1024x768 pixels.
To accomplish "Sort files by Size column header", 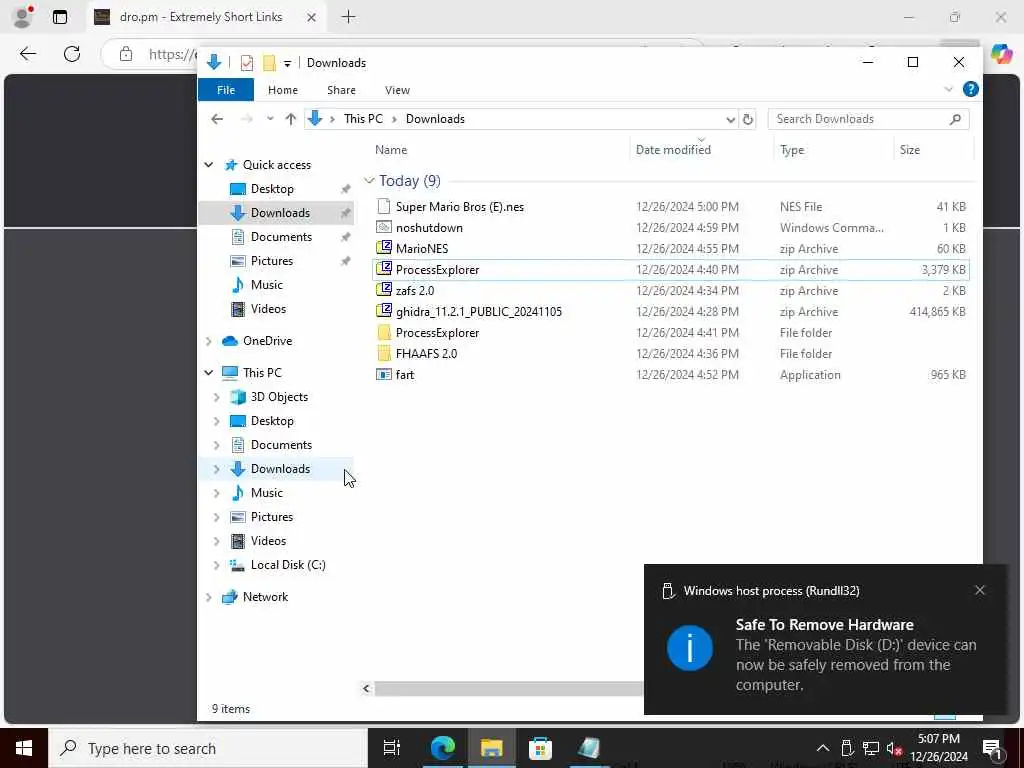I will point(909,150).
